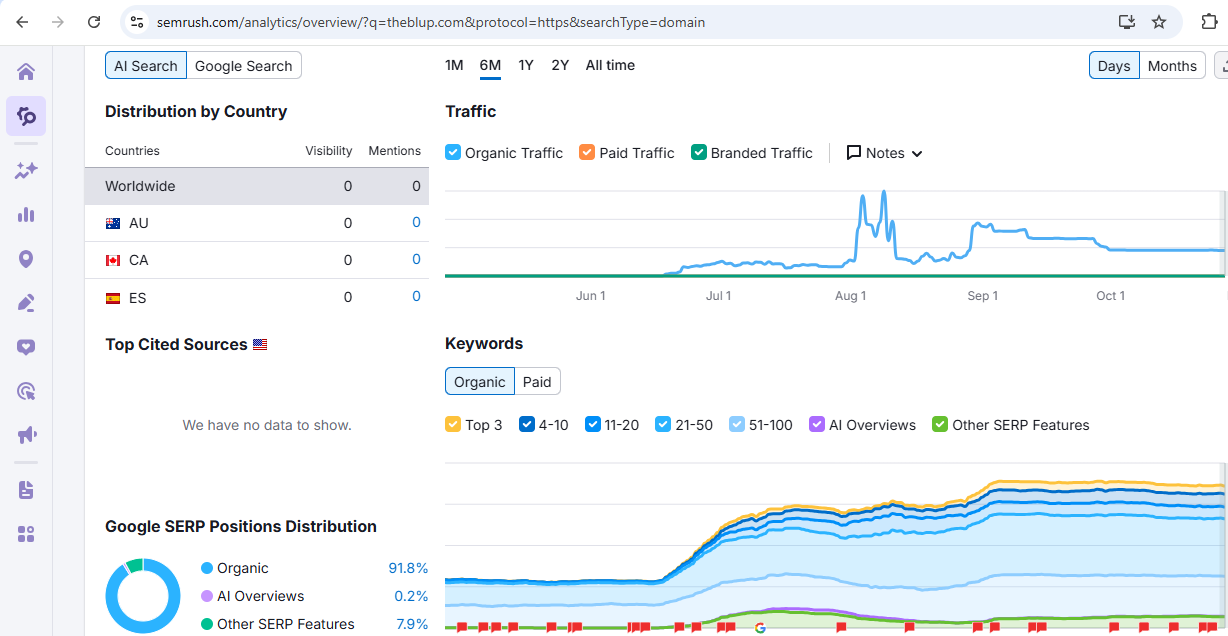Click the Home icon in sidebar
The image size is (1228, 636).
coord(26,71)
